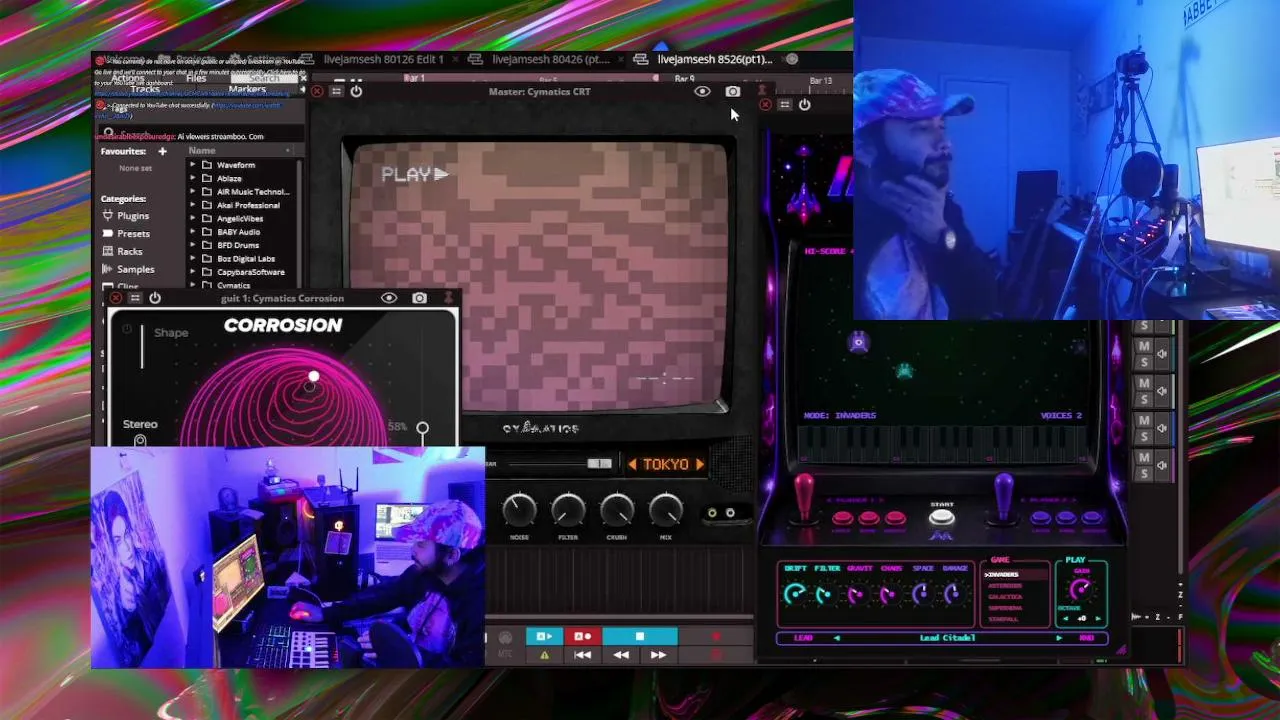Switch to livejamsesh 80126 Edit 1 tab

[x=383, y=59]
